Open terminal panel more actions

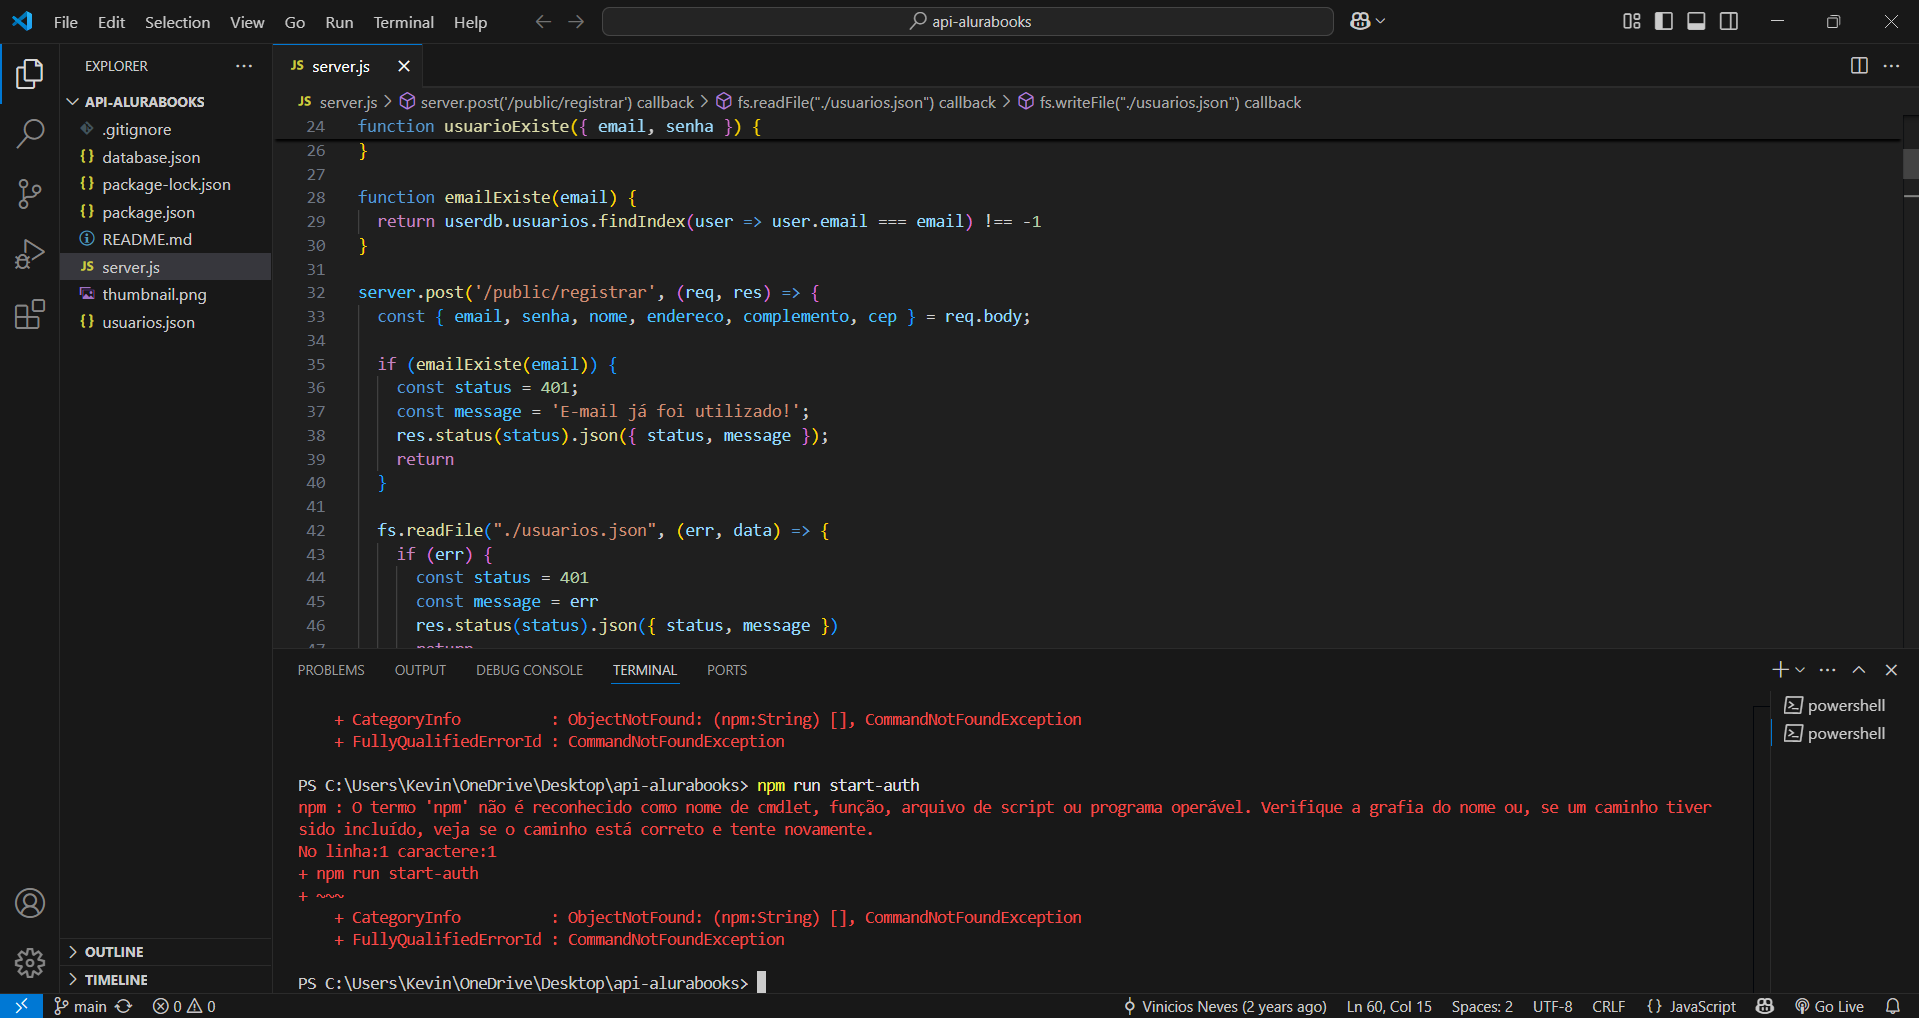coord(1828,670)
